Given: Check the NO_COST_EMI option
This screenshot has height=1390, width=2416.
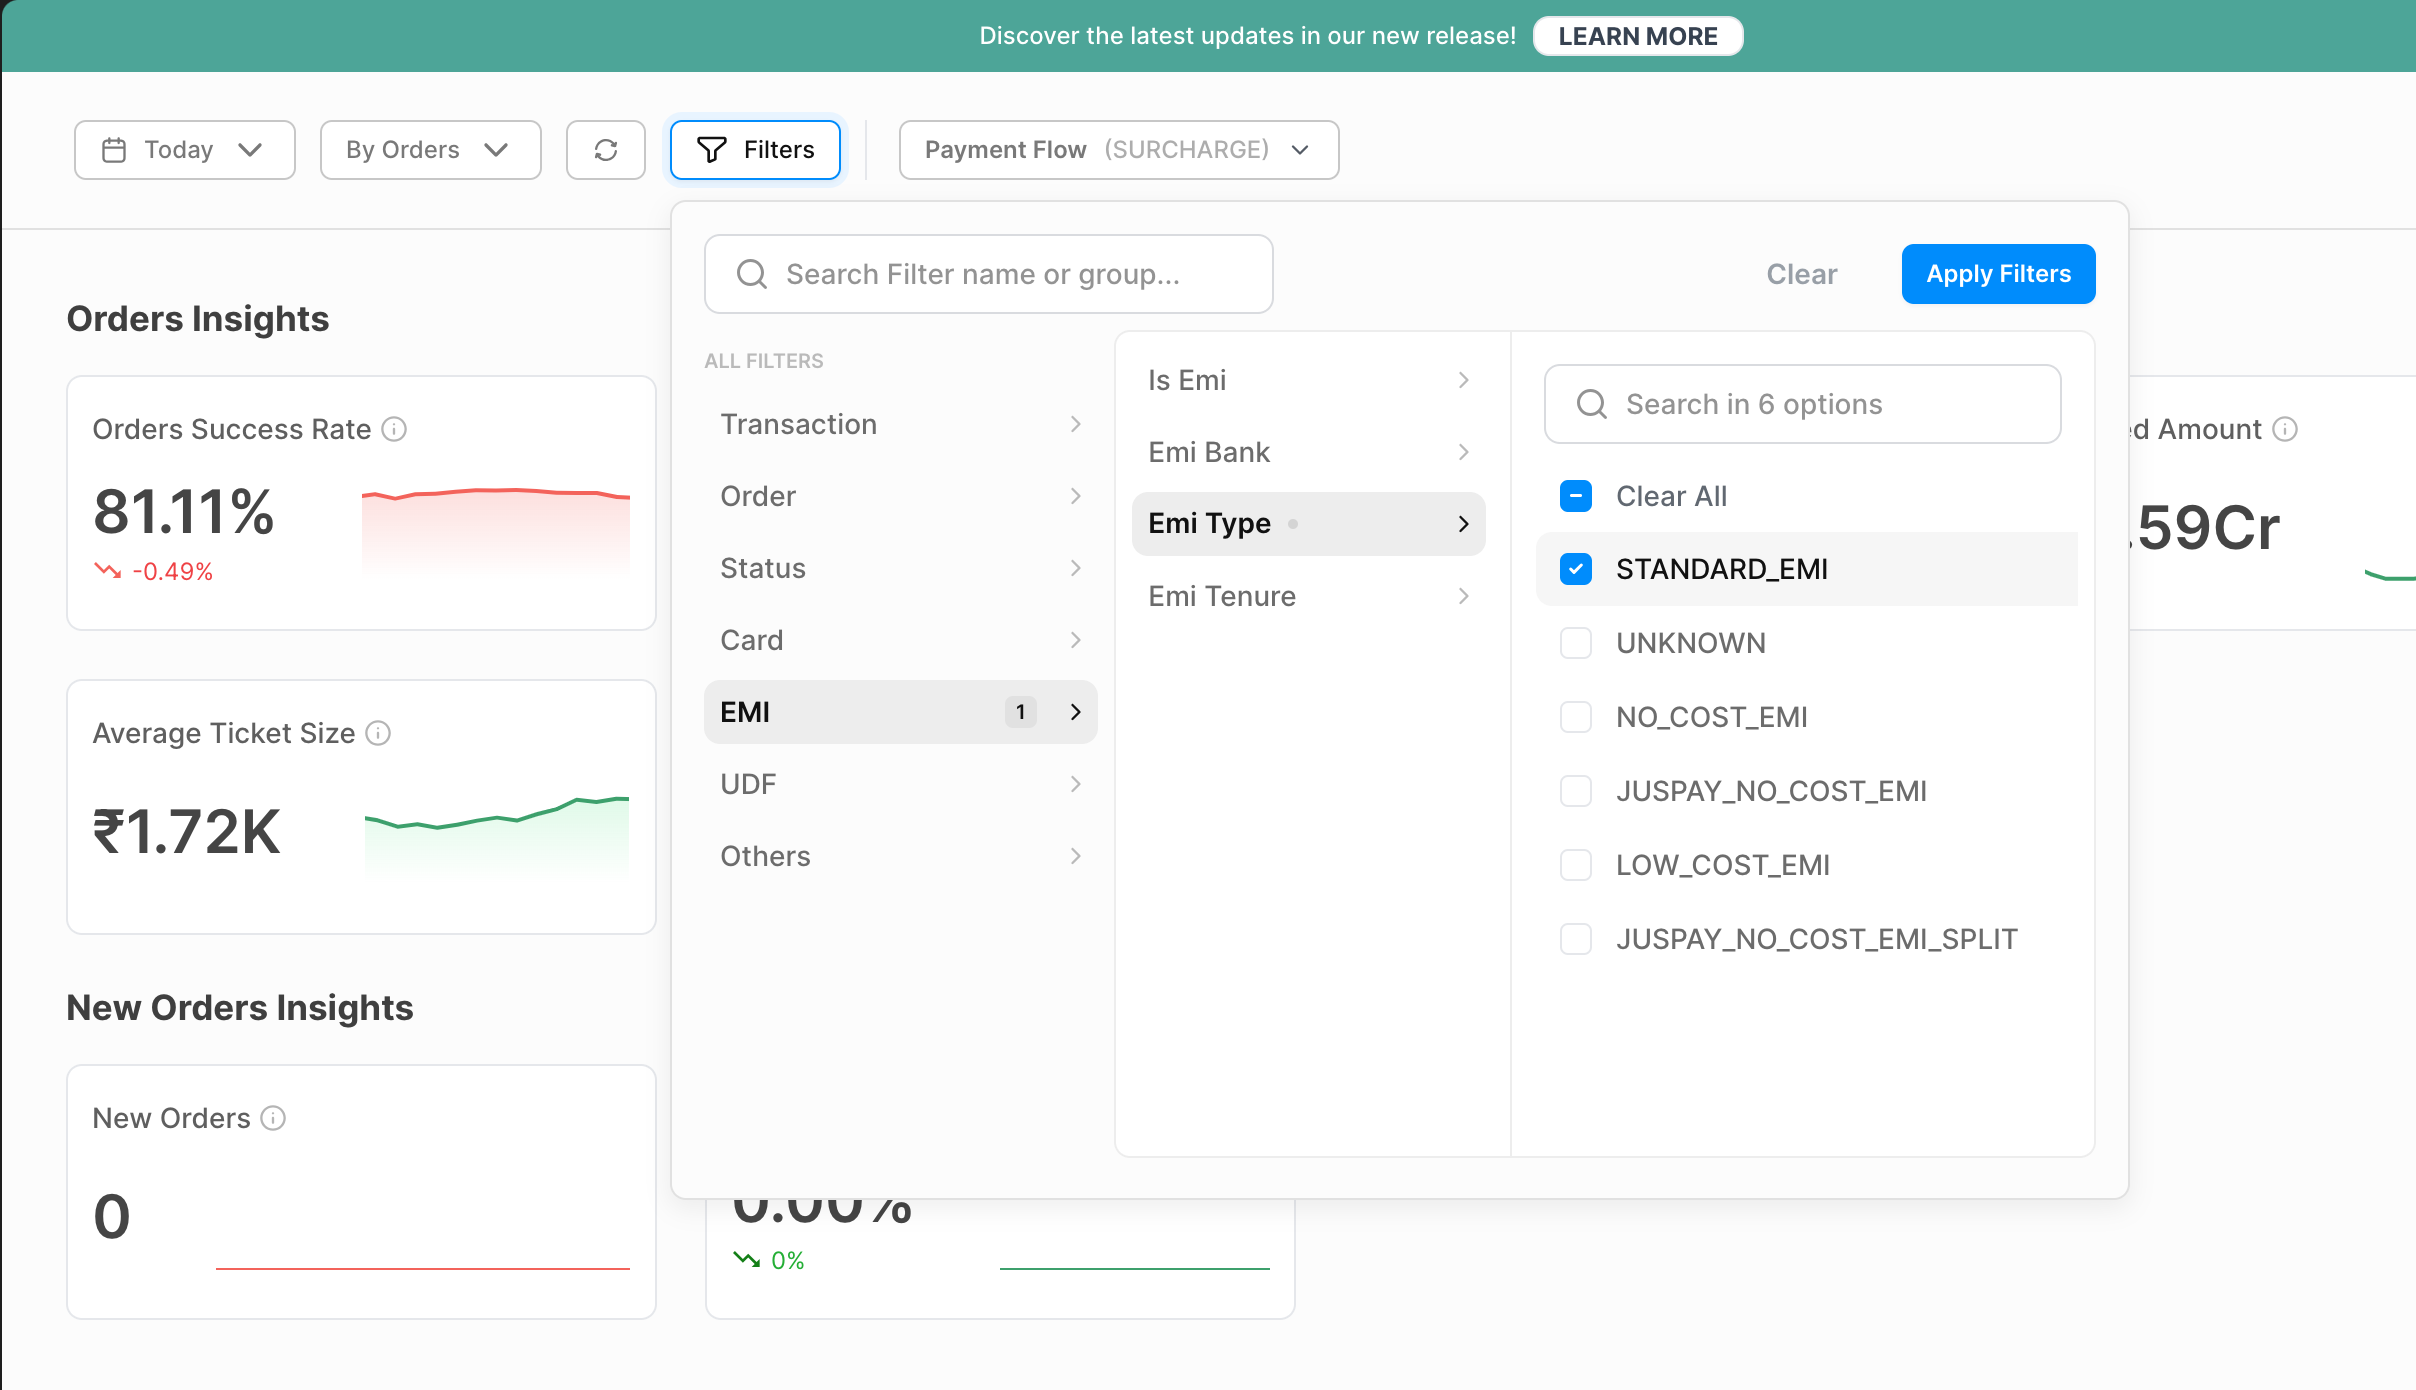Looking at the screenshot, I should [x=1576, y=717].
